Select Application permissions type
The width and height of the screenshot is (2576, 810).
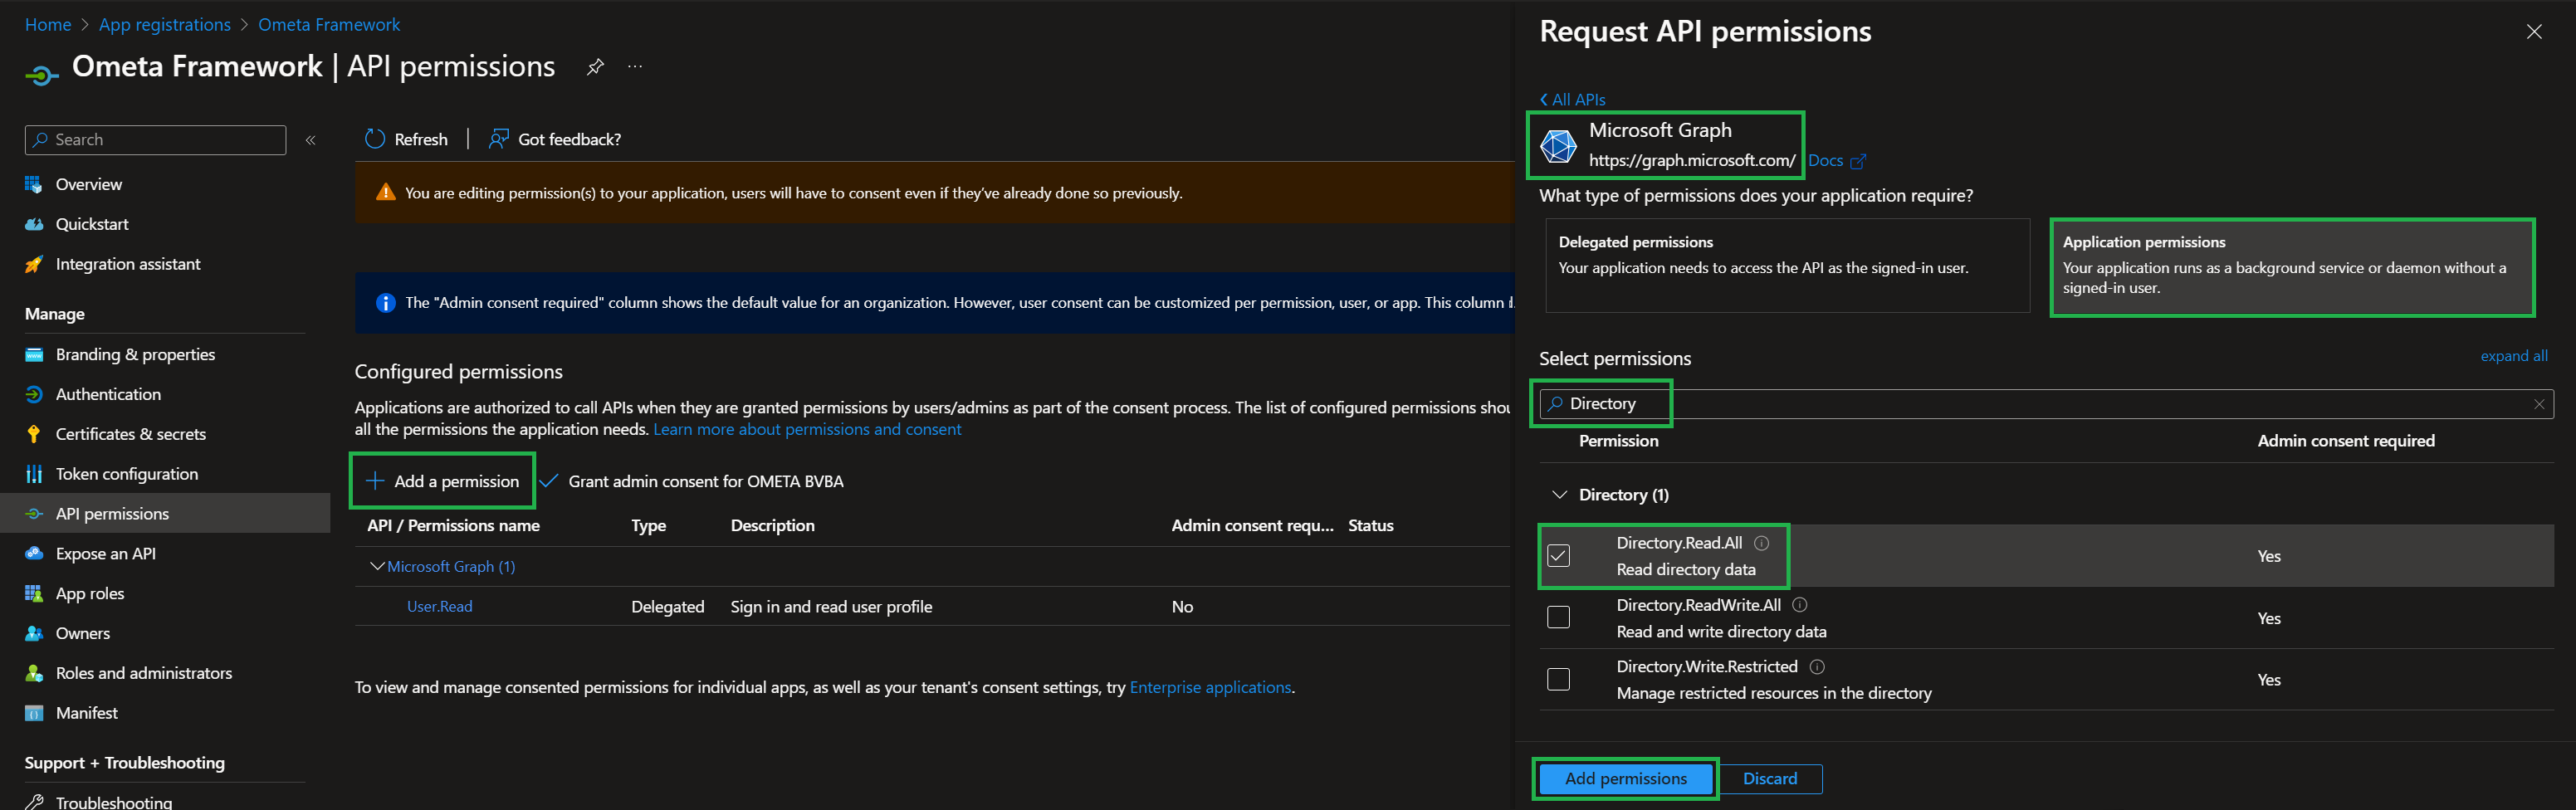click(2292, 266)
